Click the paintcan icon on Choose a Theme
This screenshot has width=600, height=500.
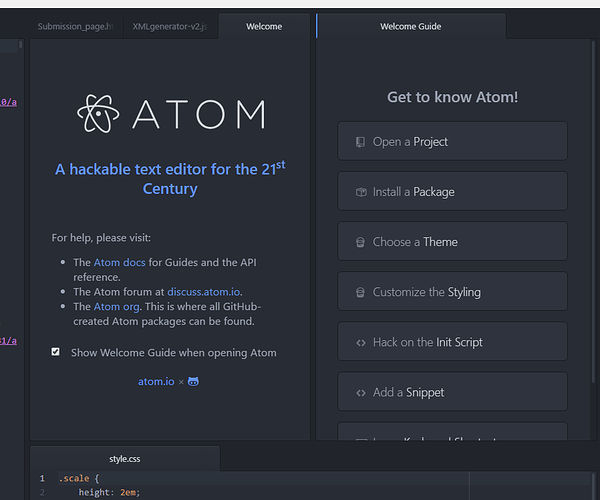[x=360, y=242]
